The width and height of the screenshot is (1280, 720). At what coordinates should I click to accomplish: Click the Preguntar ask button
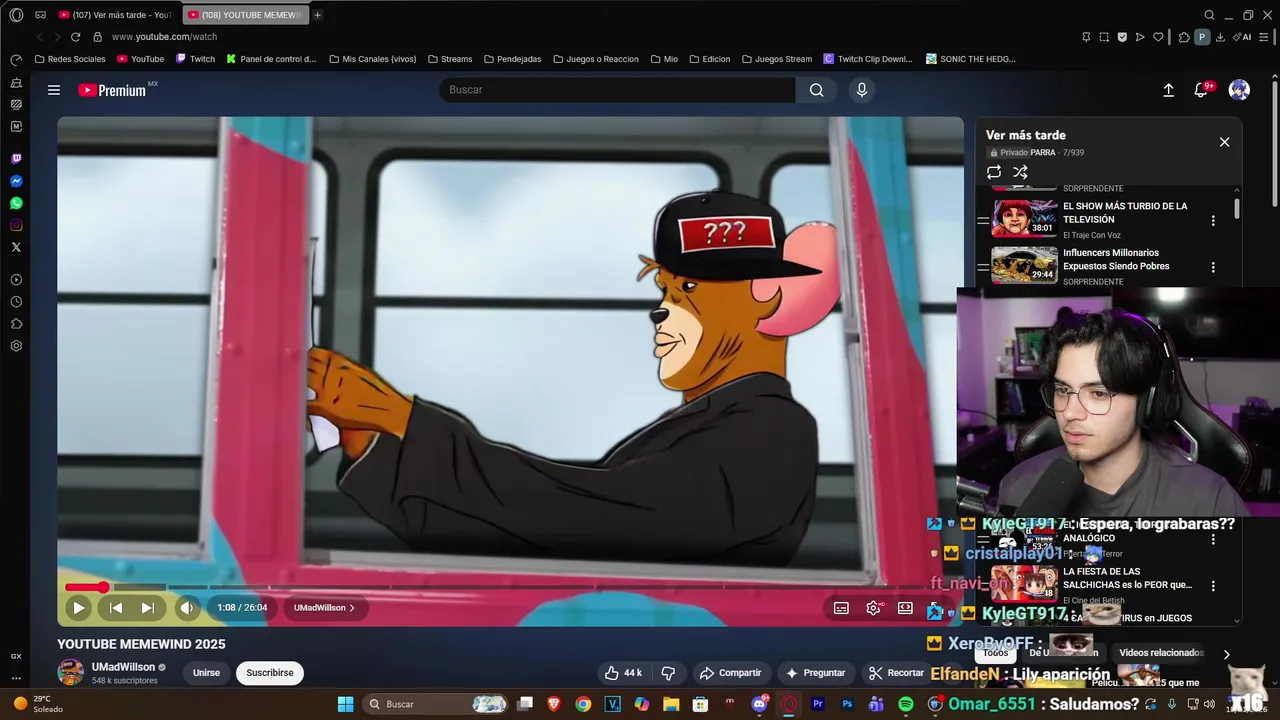click(x=815, y=673)
